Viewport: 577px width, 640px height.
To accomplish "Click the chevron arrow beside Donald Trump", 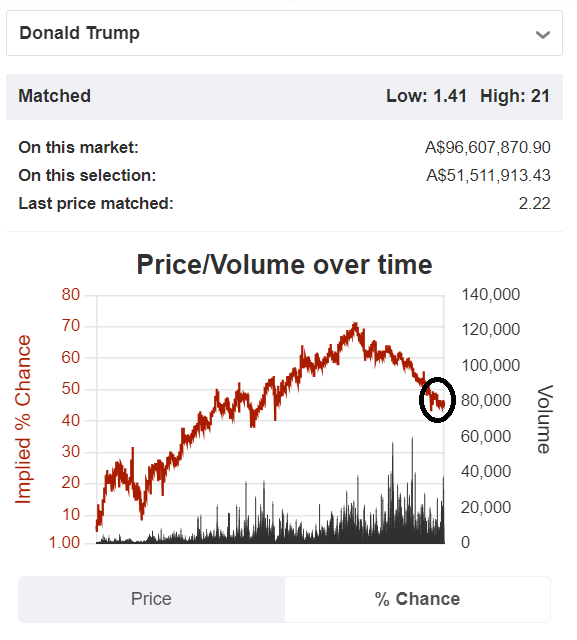I will pos(543,35).
